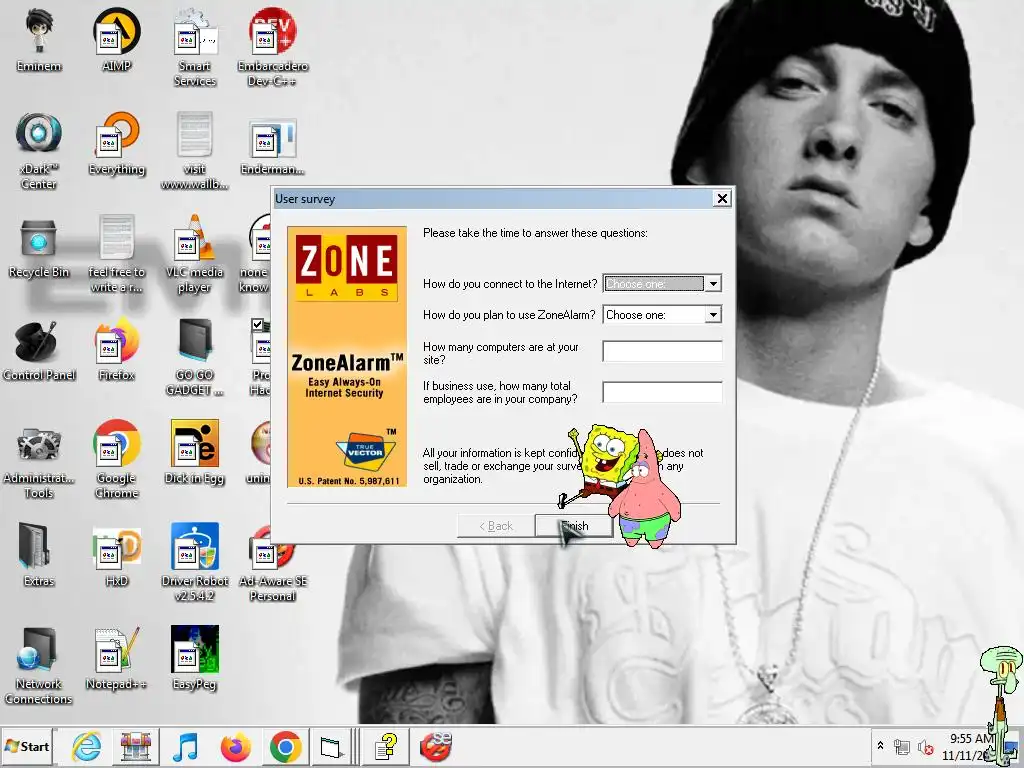Open the store-front taskbar icon
The height and width of the screenshot is (768, 1024).
136,746
